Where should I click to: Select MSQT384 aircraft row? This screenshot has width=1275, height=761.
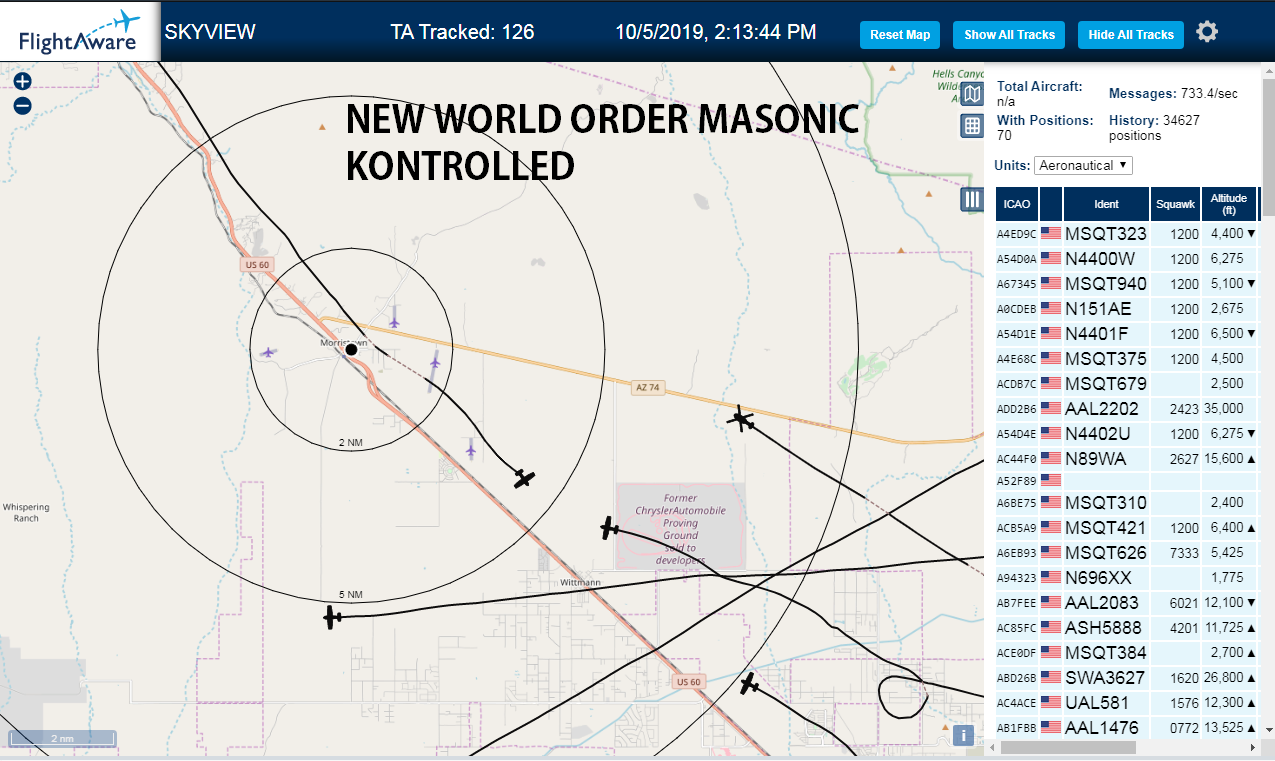click(1126, 652)
